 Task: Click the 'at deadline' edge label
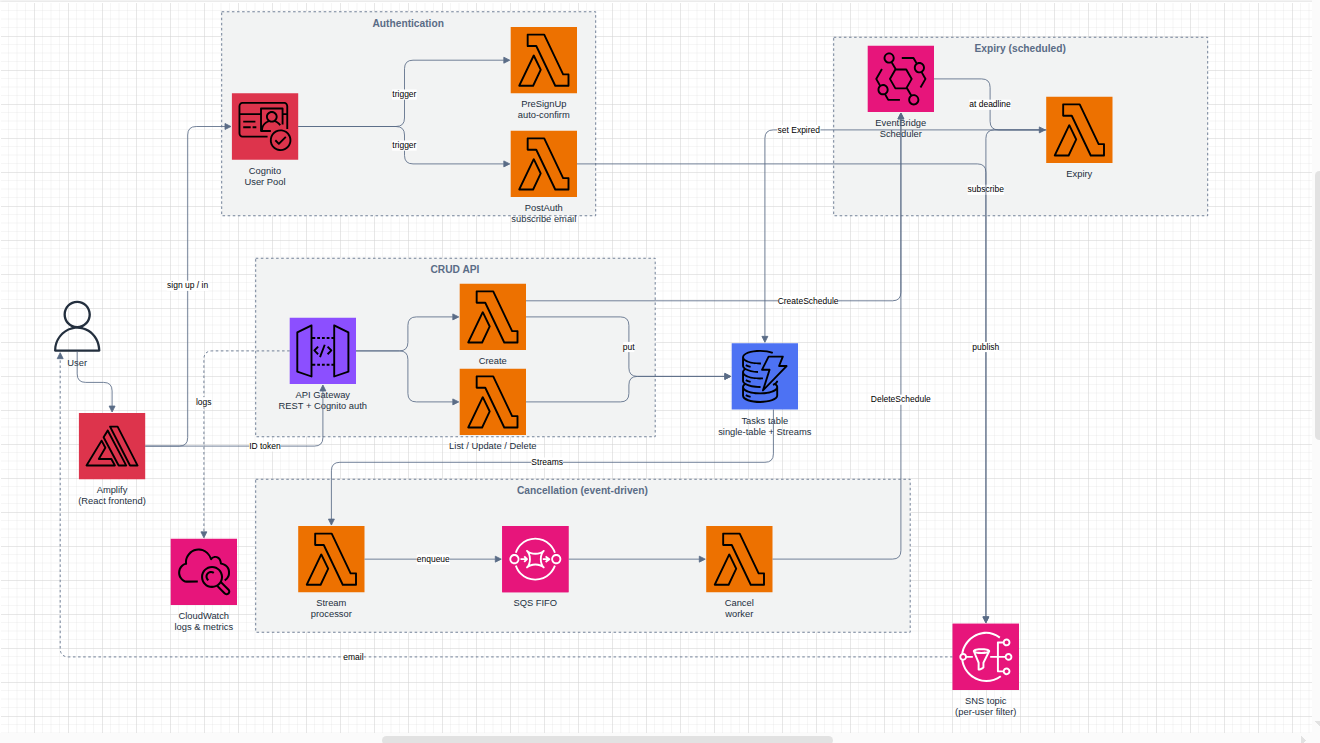pos(989,104)
